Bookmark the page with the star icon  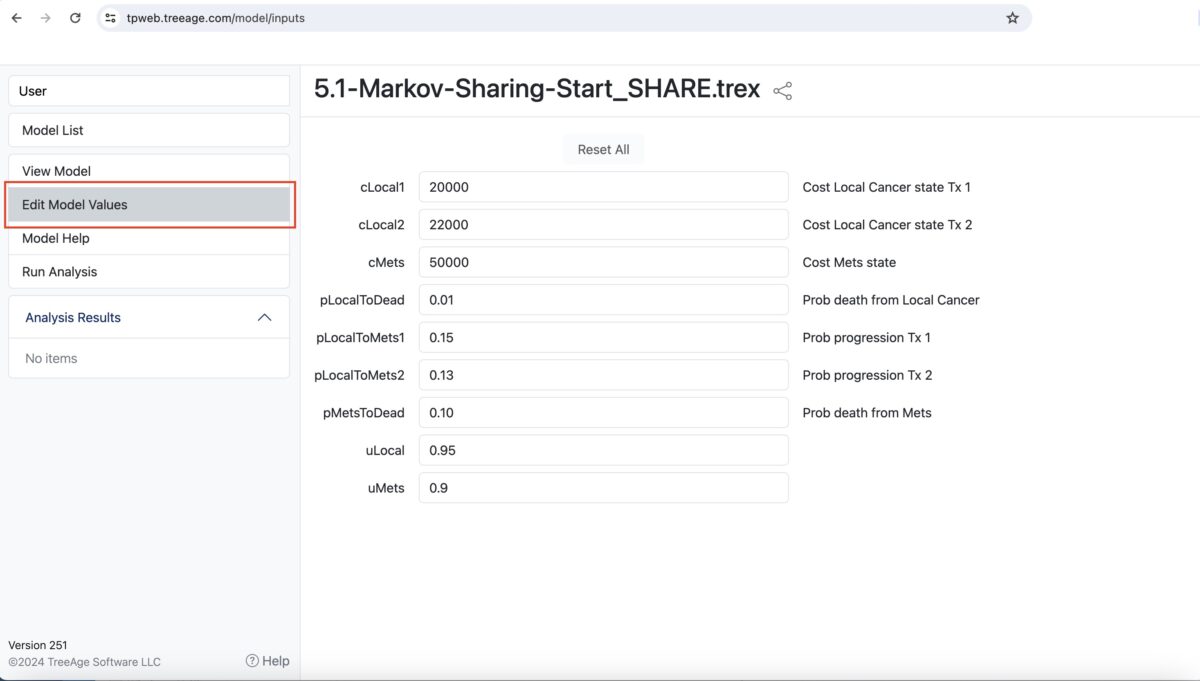click(x=1011, y=17)
